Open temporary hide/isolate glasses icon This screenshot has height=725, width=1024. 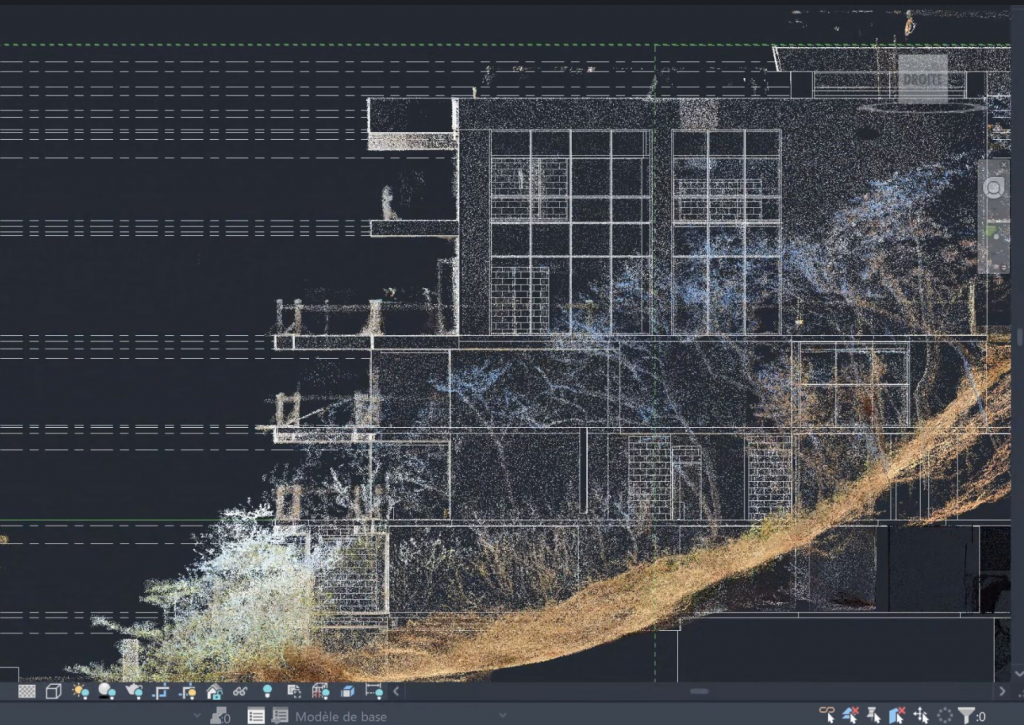point(240,691)
